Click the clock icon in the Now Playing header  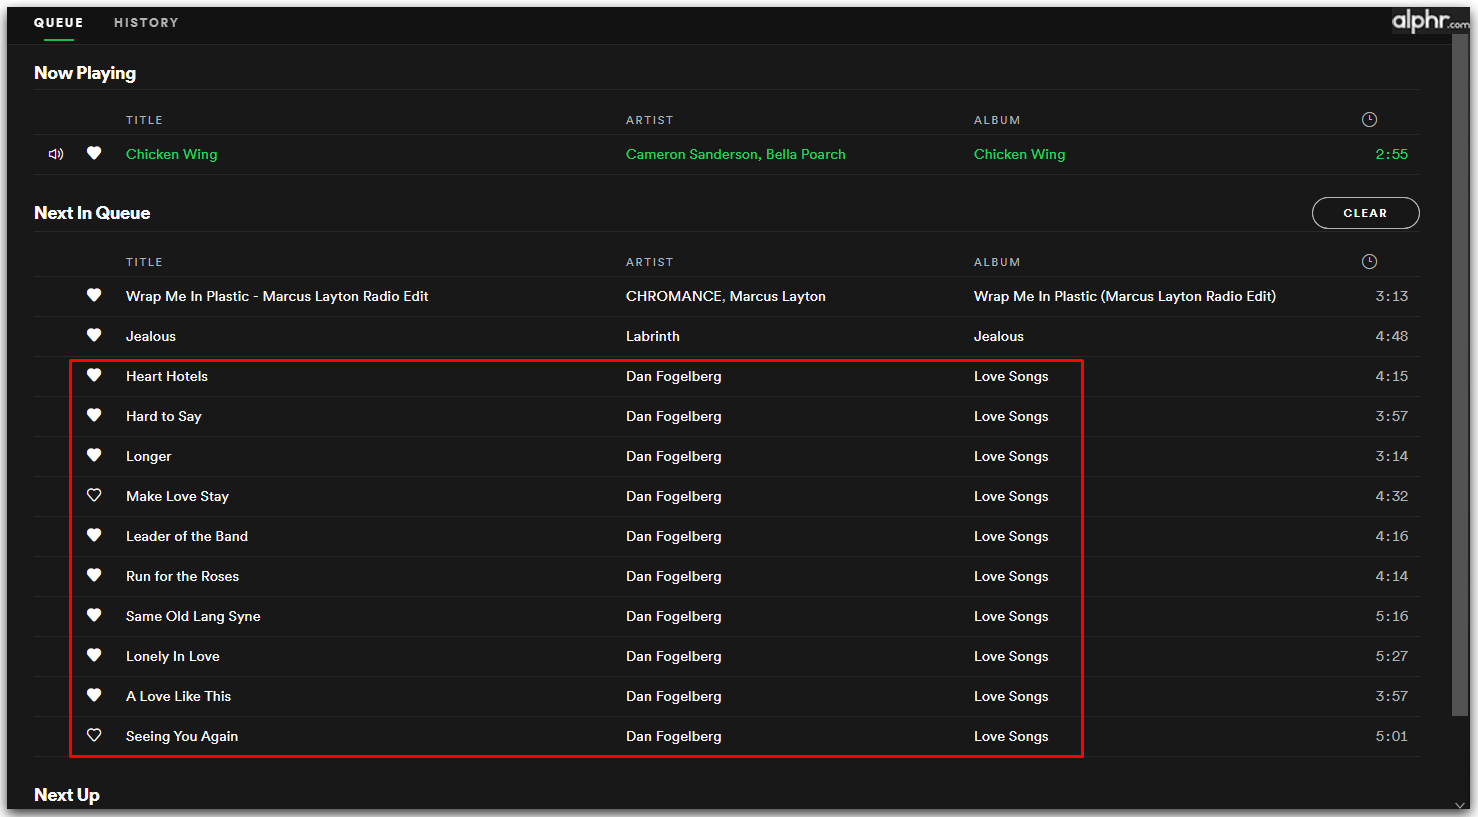[1369, 119]
